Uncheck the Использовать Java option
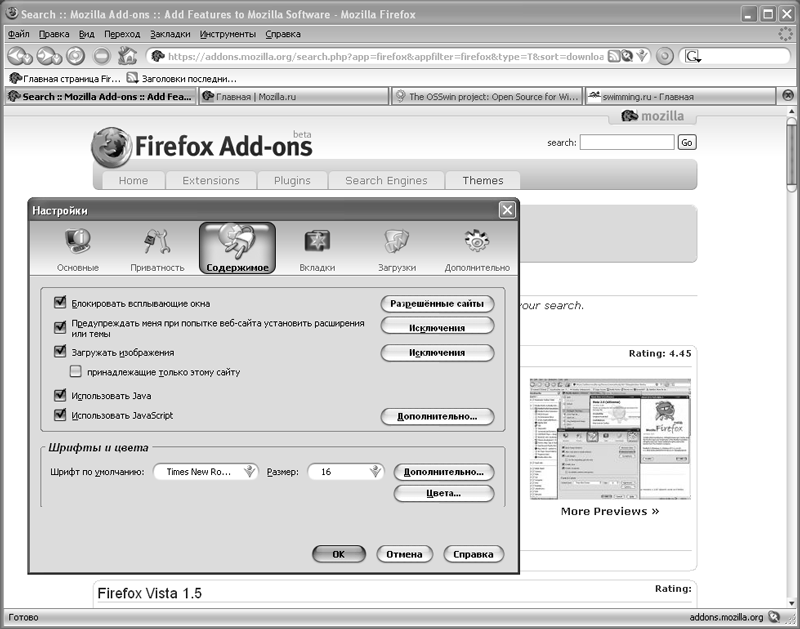 tap(60, 396)
